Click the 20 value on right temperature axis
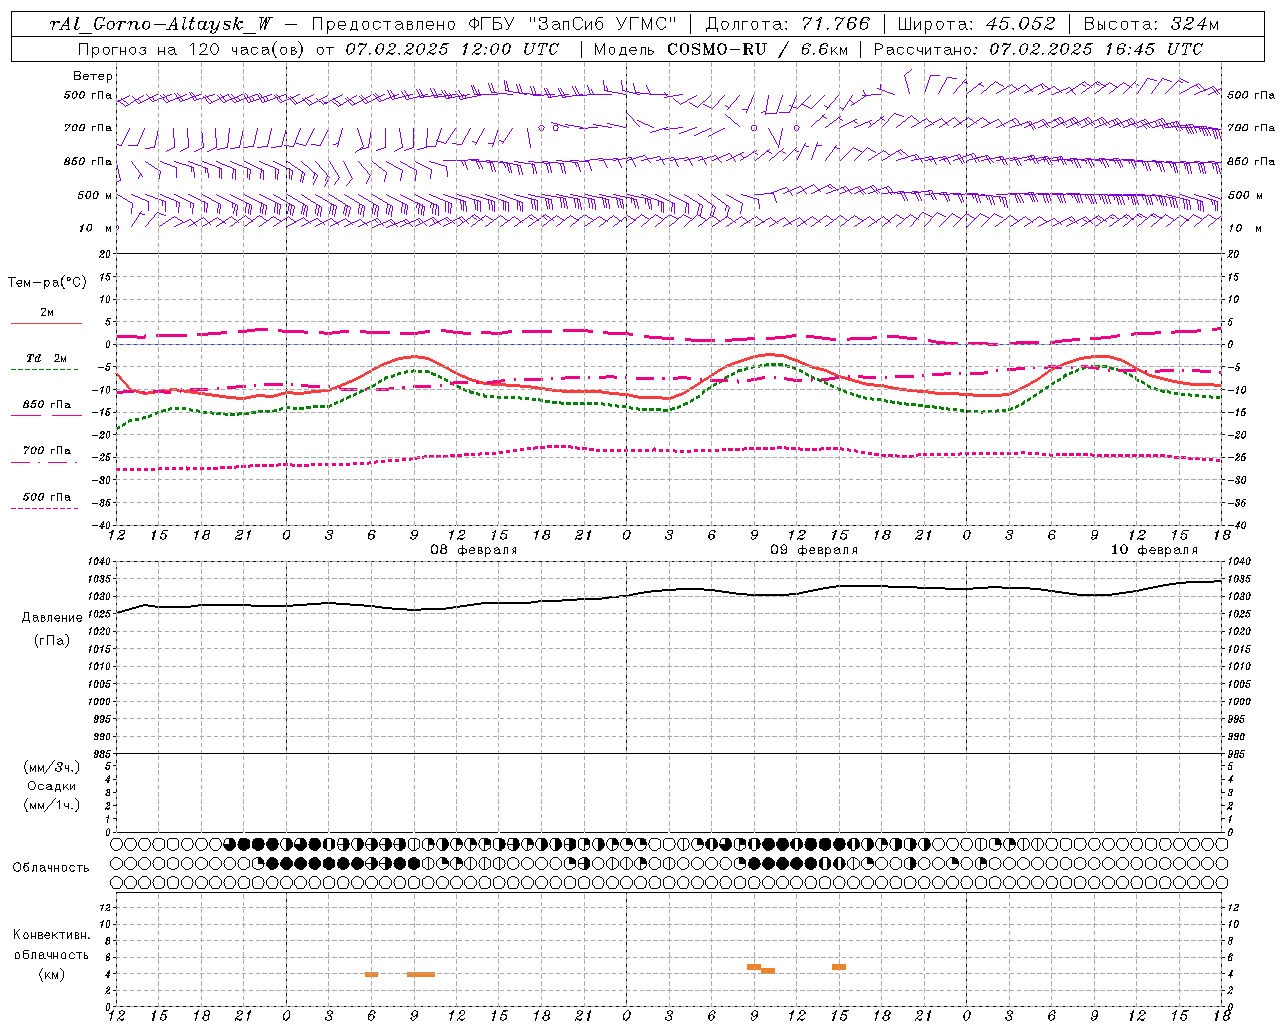Image resolution: width=1280 pixels, height=1024 pixels. point(1234,254)
